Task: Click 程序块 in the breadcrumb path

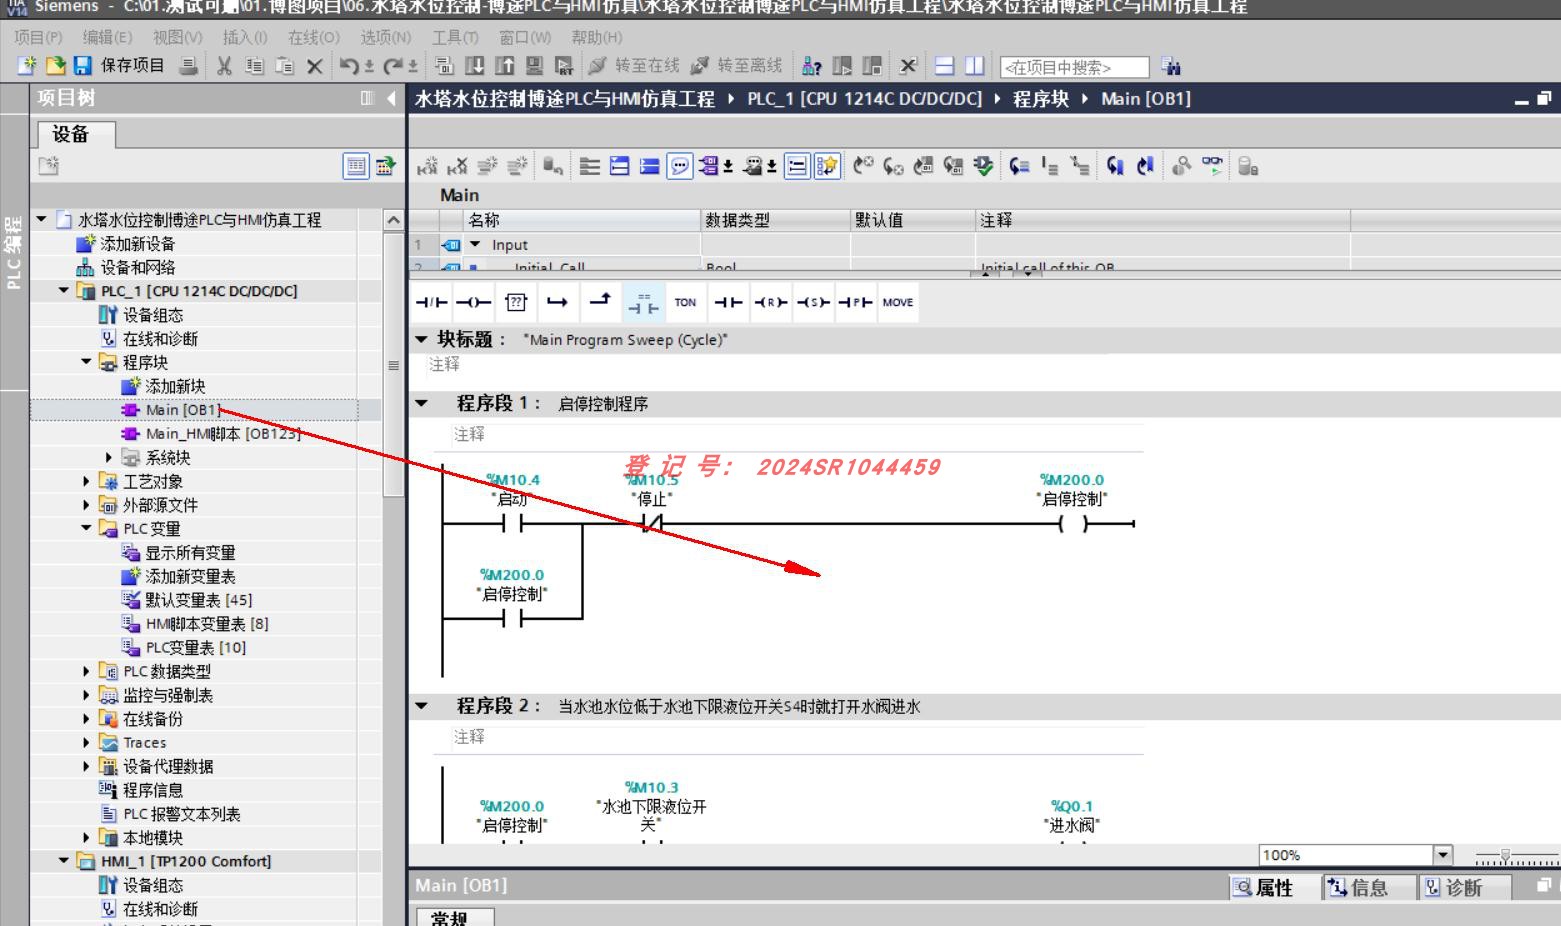Action: click(1040, 99)
